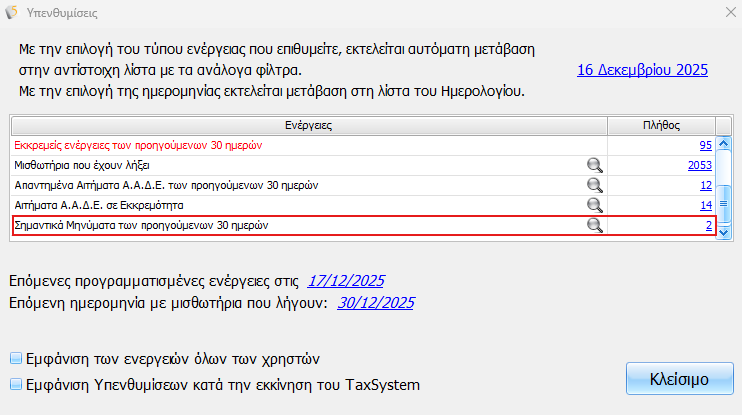Open the count link 95 for pending actions
The width and height of the screenshot is (742, 415).
pos(705,146)
